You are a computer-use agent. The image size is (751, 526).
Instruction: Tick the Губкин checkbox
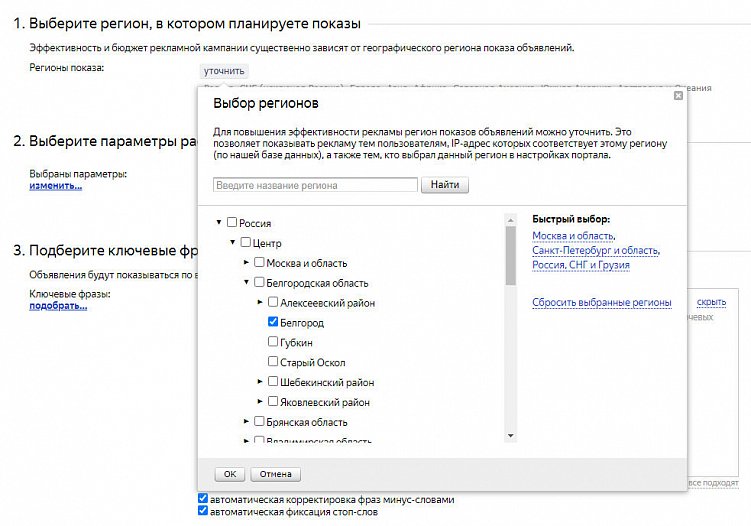273,343
